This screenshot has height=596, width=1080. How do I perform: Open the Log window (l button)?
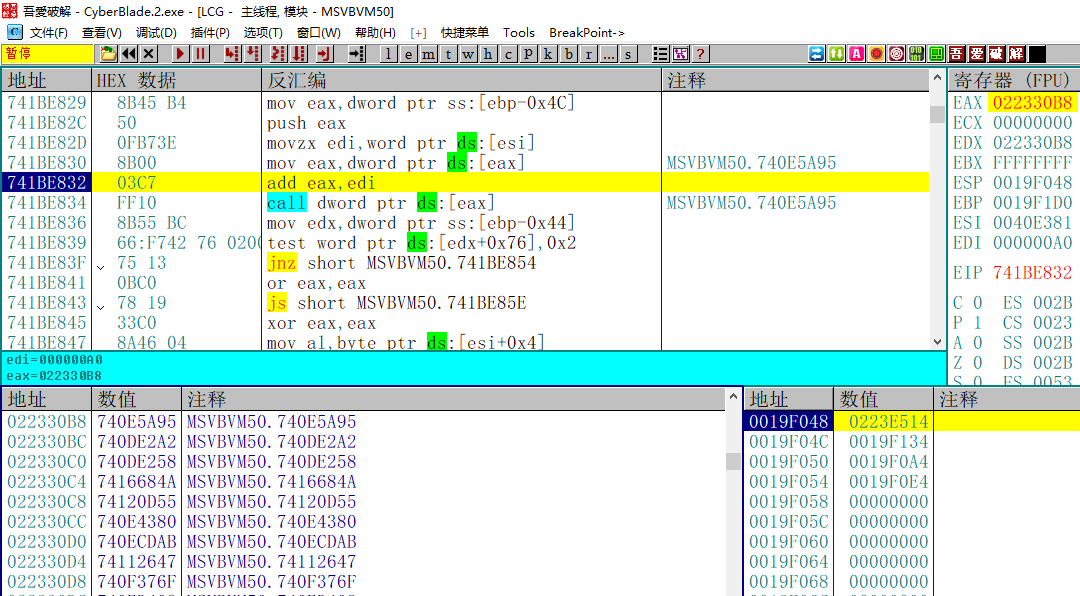pos(388,54)
